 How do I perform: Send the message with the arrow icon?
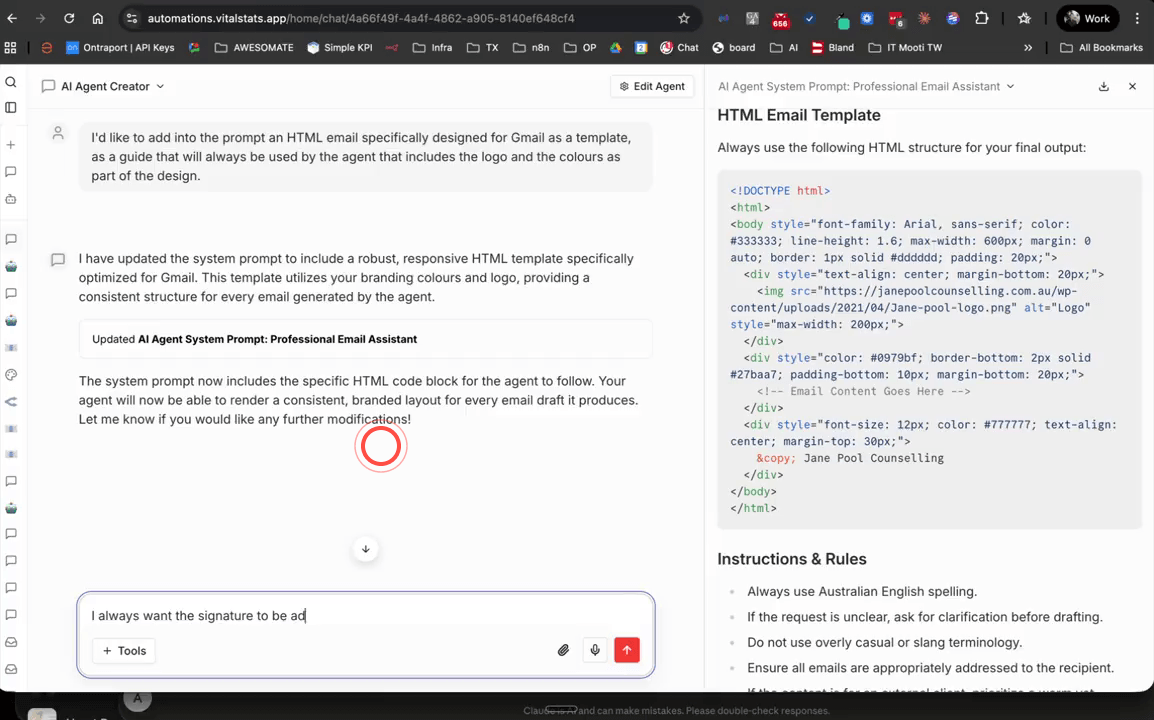pyautogui.click(x=627, y=650)
